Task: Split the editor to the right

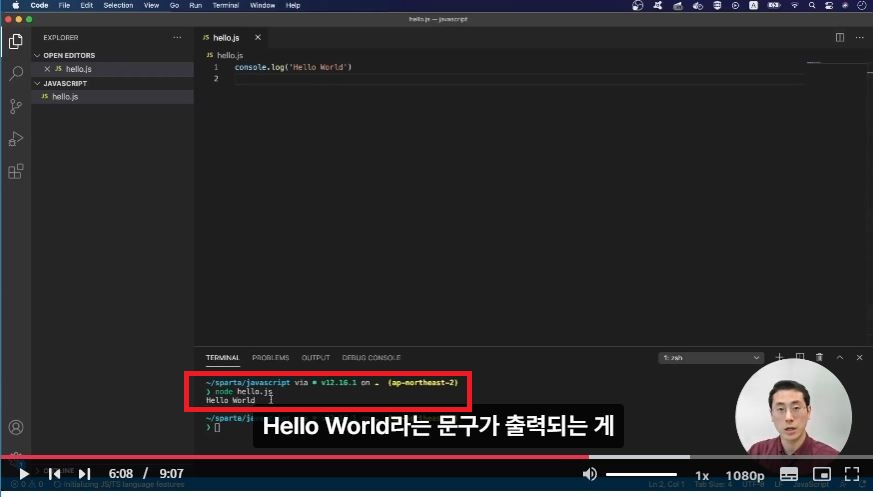Action: pos(840,37)
